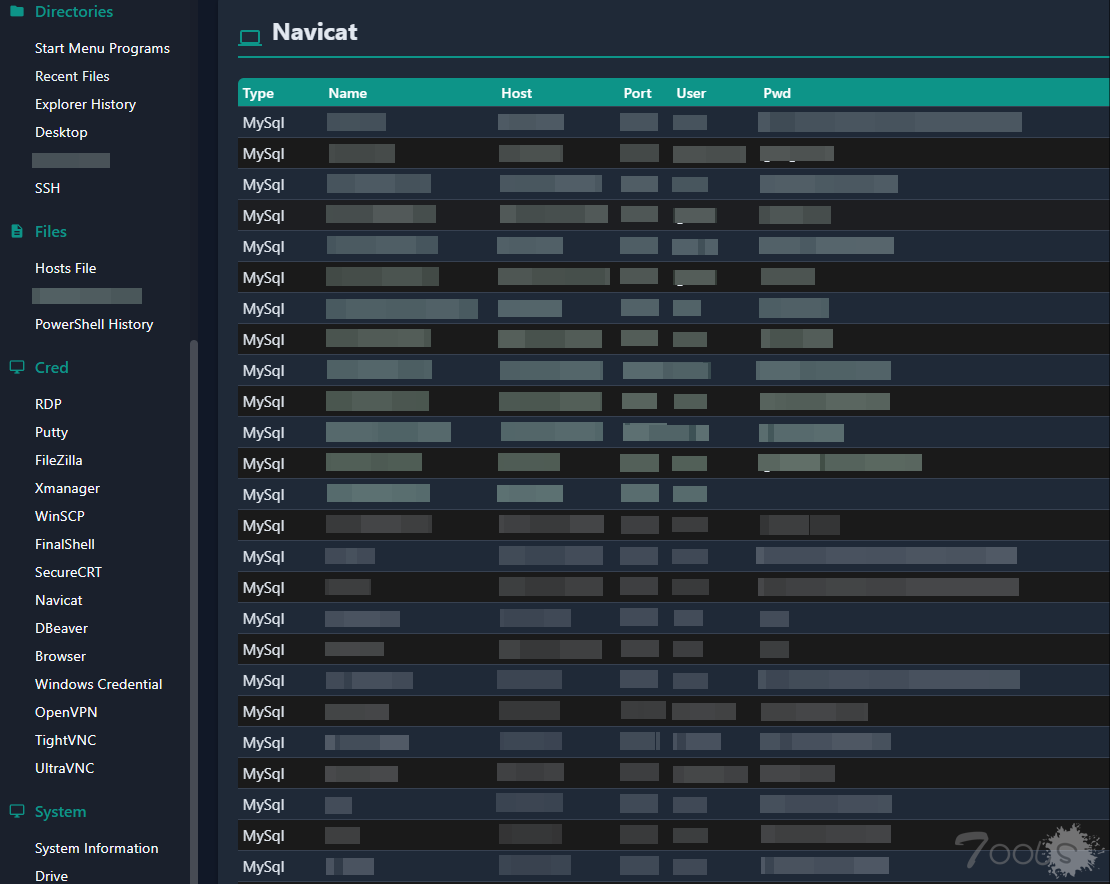The height and width of the screenshot is (884, 1110).
Task: Click the Pwd column header
Action: [x=777, y=93]
